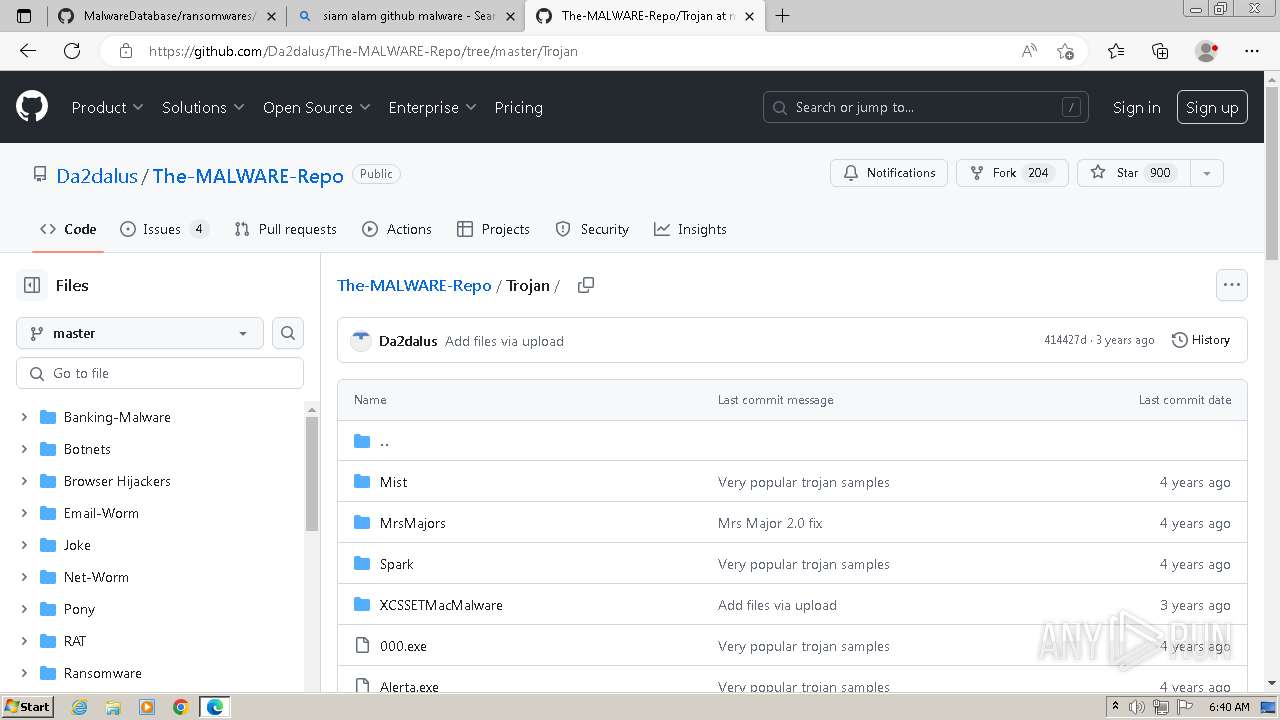1280x720 pixels.
Task: Click the Mist folder icon
Action: [x=362, y=482]
